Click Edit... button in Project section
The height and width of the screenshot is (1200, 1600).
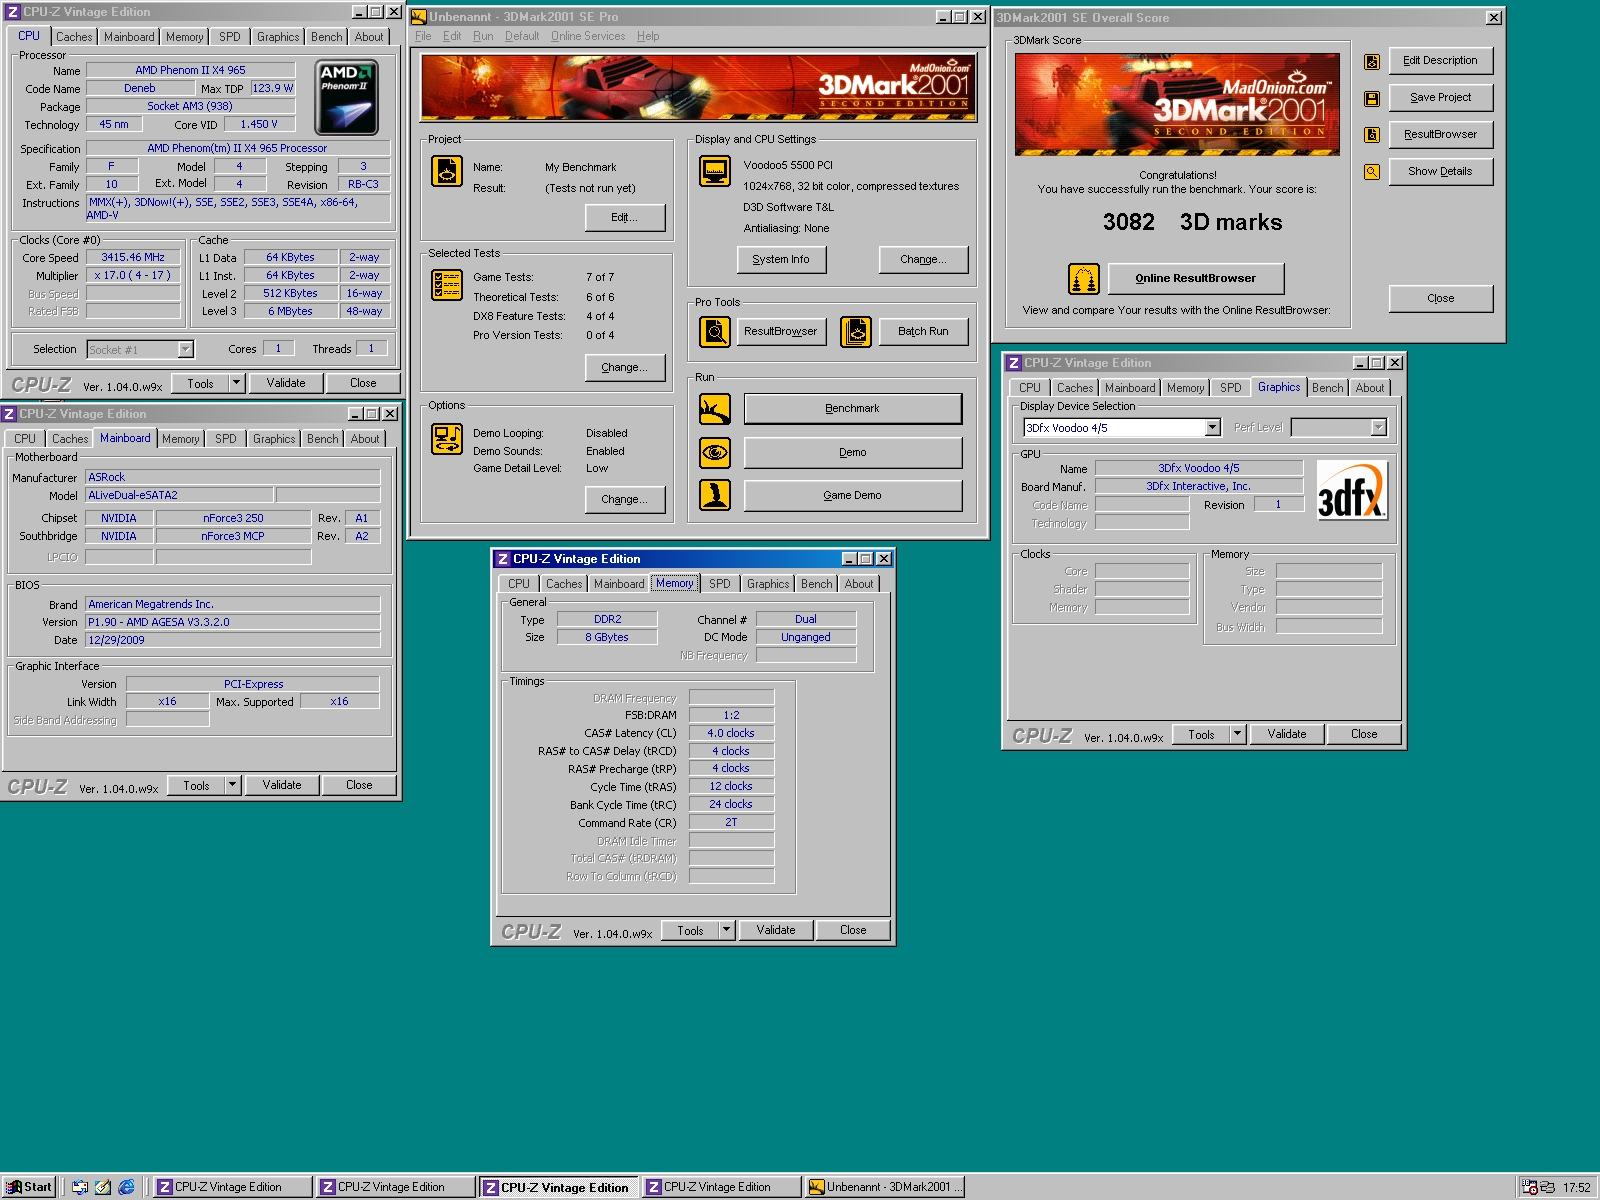pyautogui.click(x=625, y=217)
